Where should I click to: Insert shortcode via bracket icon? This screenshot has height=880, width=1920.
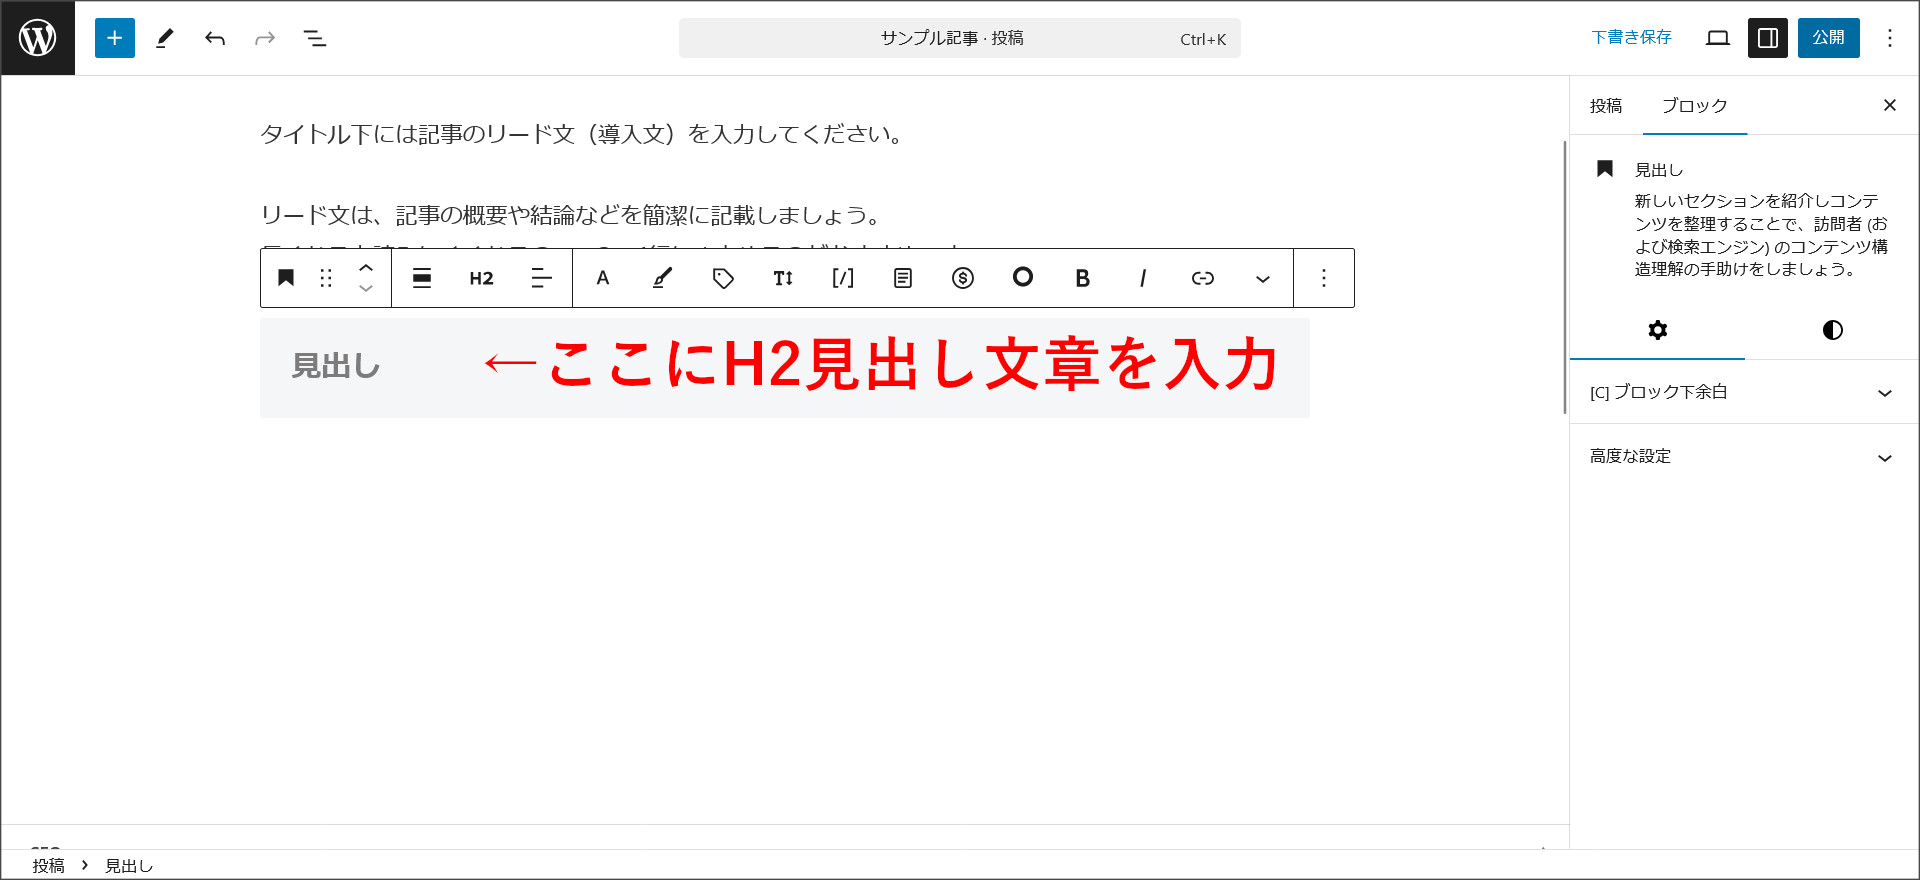[843, 278]
